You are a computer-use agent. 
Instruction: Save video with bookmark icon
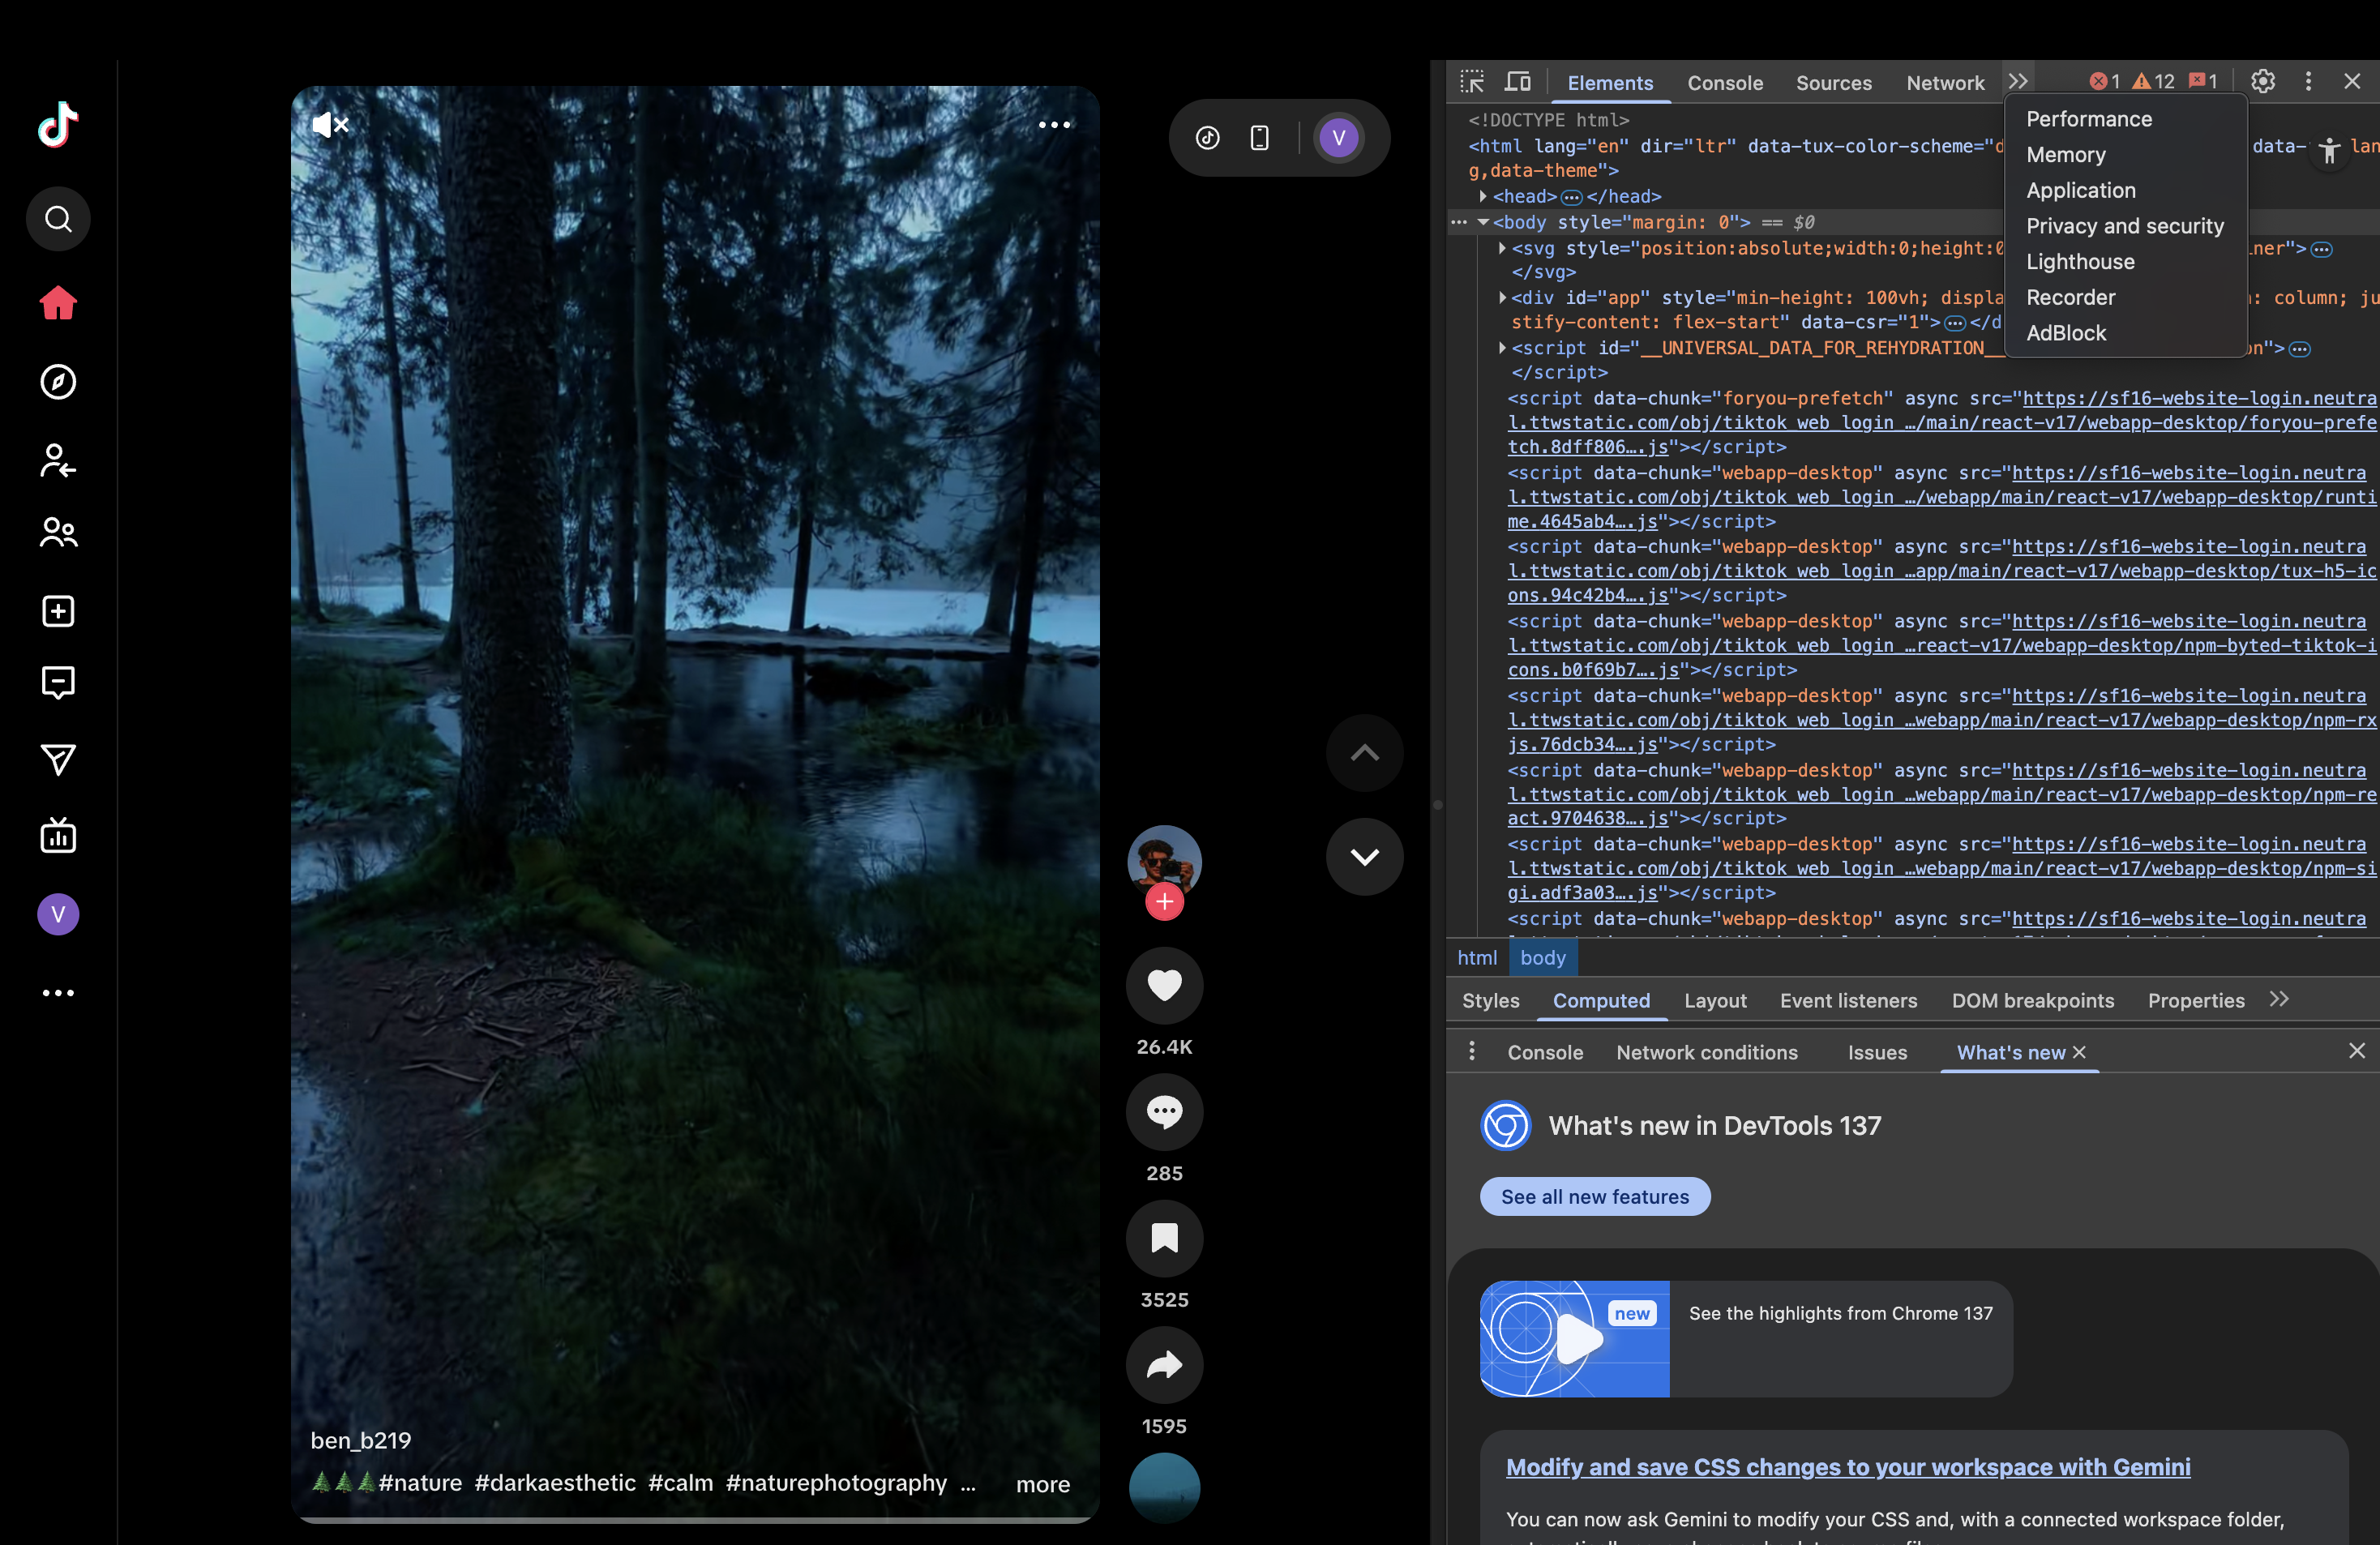tap(1164, 1239)
